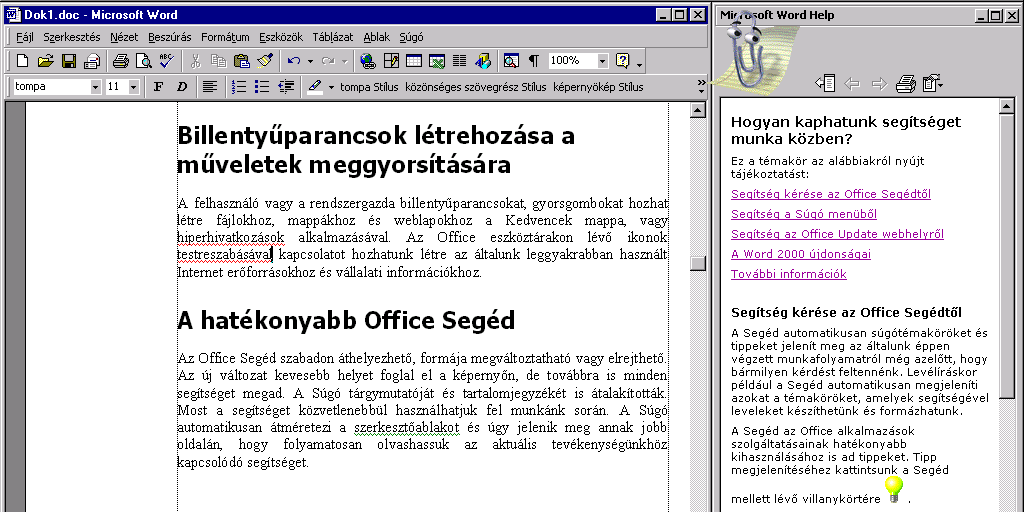
Task: Click Word document scroll up arrow
Action: (x=698, y=110)
